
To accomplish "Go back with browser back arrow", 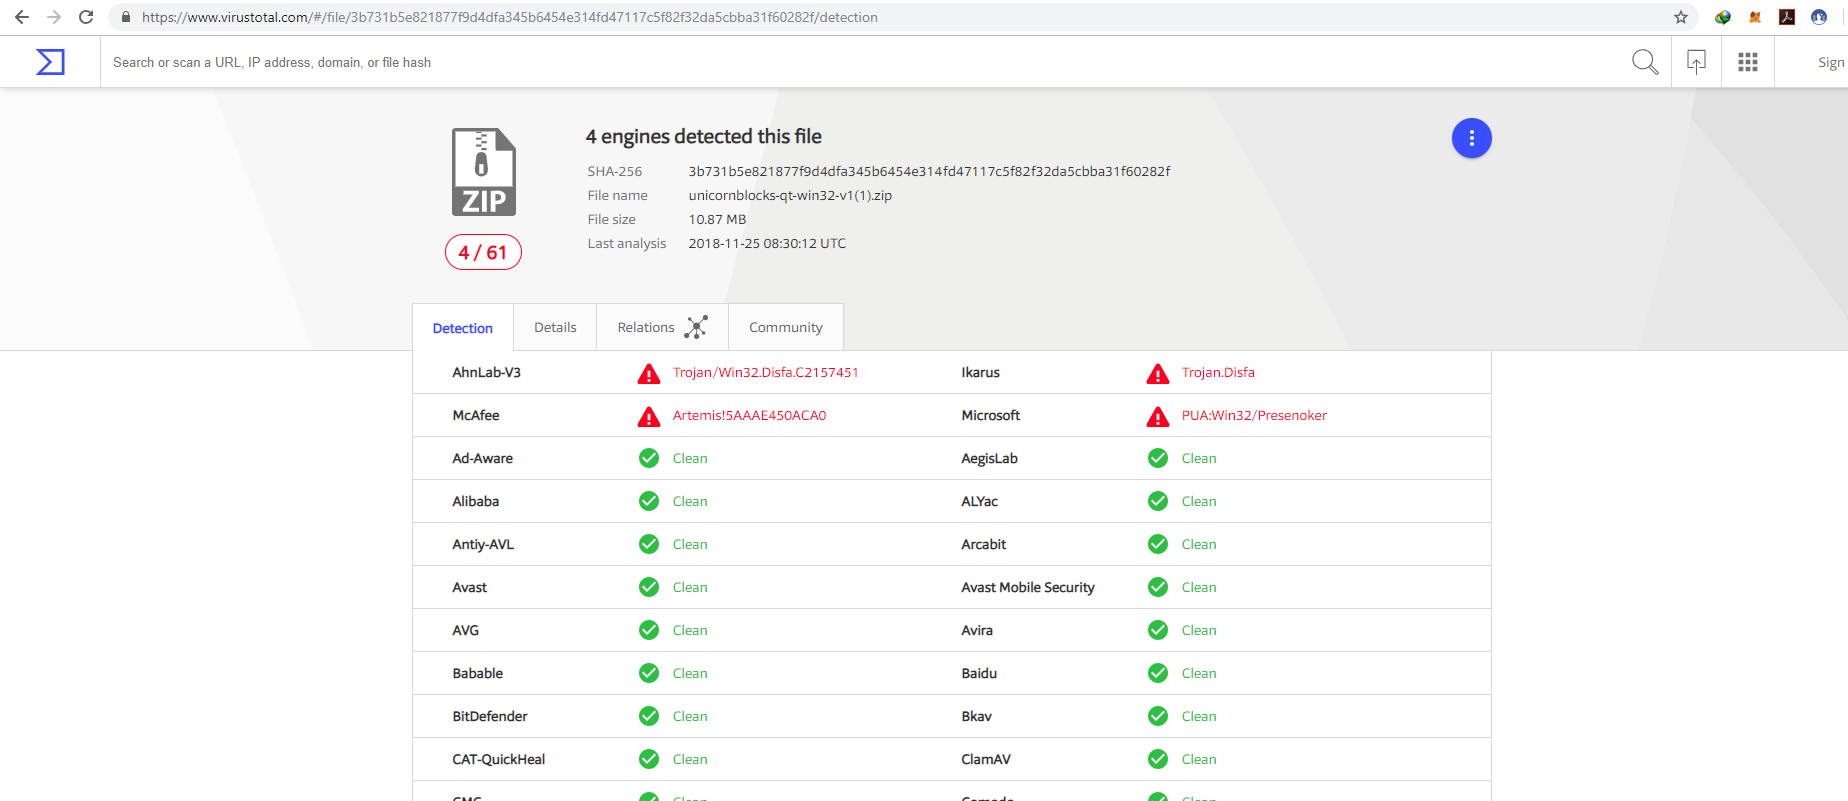I will (22, 17).
